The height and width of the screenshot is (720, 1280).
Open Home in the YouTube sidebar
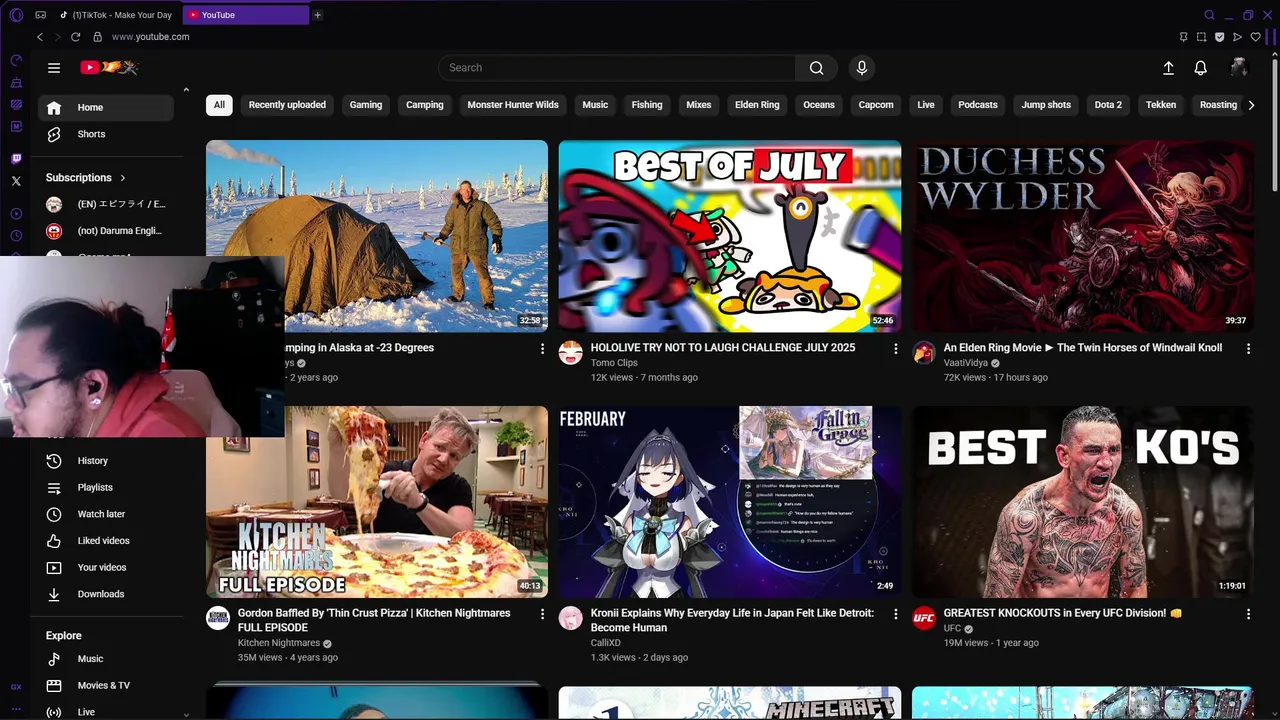[x=106, y=108]
